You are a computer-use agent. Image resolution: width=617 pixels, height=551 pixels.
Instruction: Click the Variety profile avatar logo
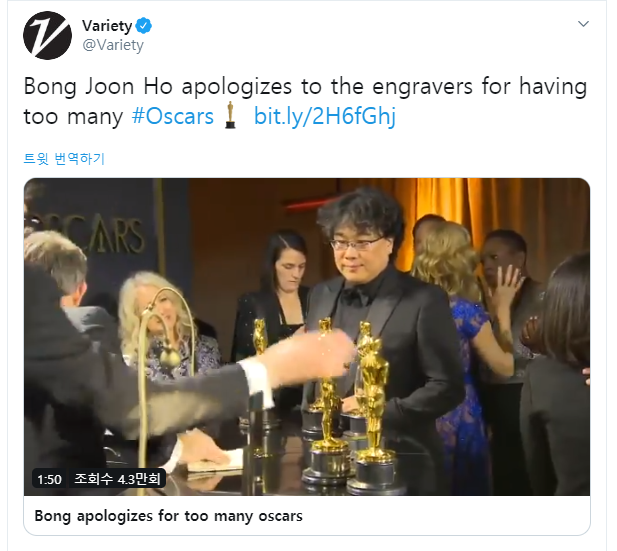coord(47,35)
